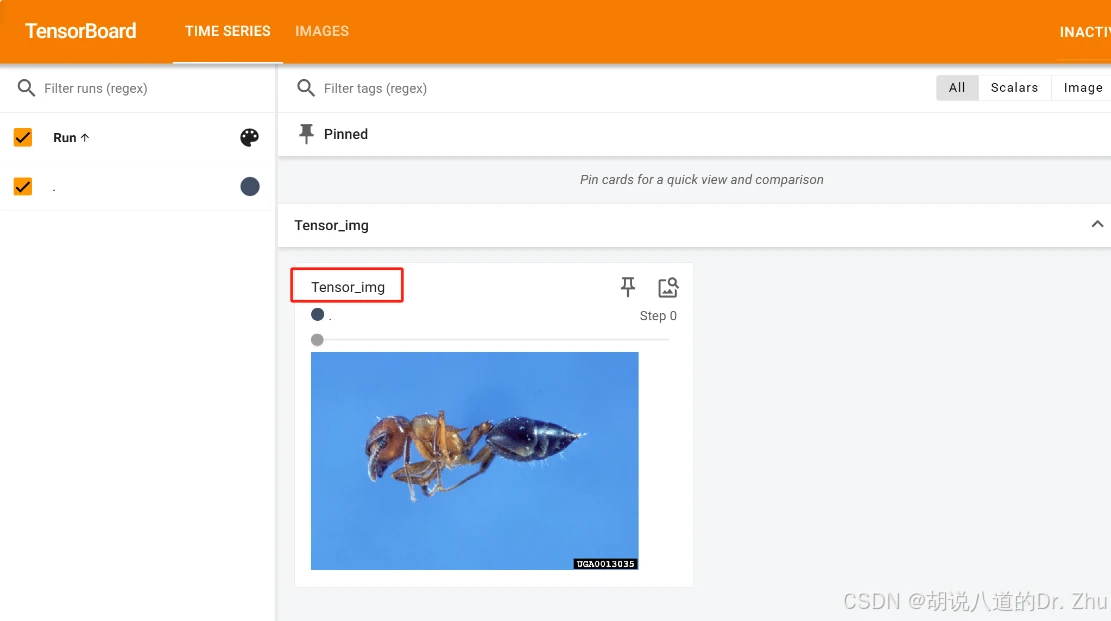Uncheck the '.' run checkbox
Viewport: 1111px width, 621px height.
tap(23, 186)
